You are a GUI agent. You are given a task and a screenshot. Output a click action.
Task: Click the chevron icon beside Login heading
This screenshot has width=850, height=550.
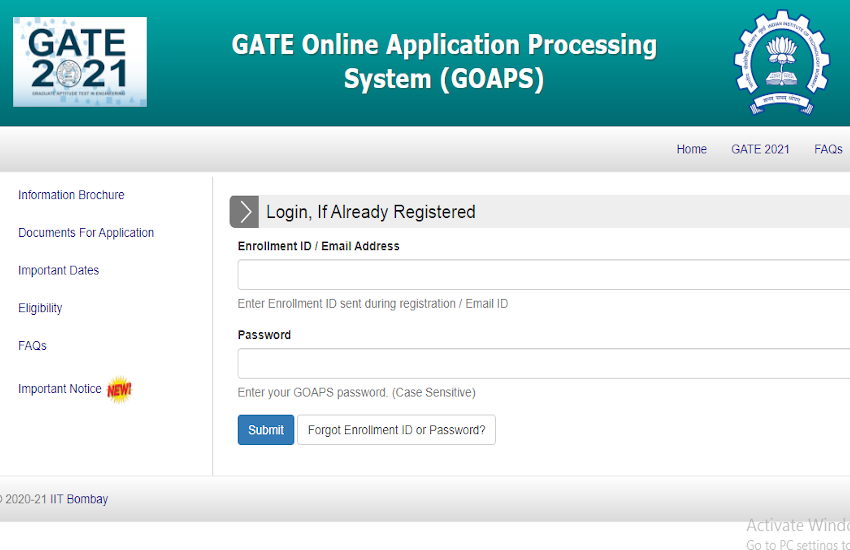click(244, 212)
